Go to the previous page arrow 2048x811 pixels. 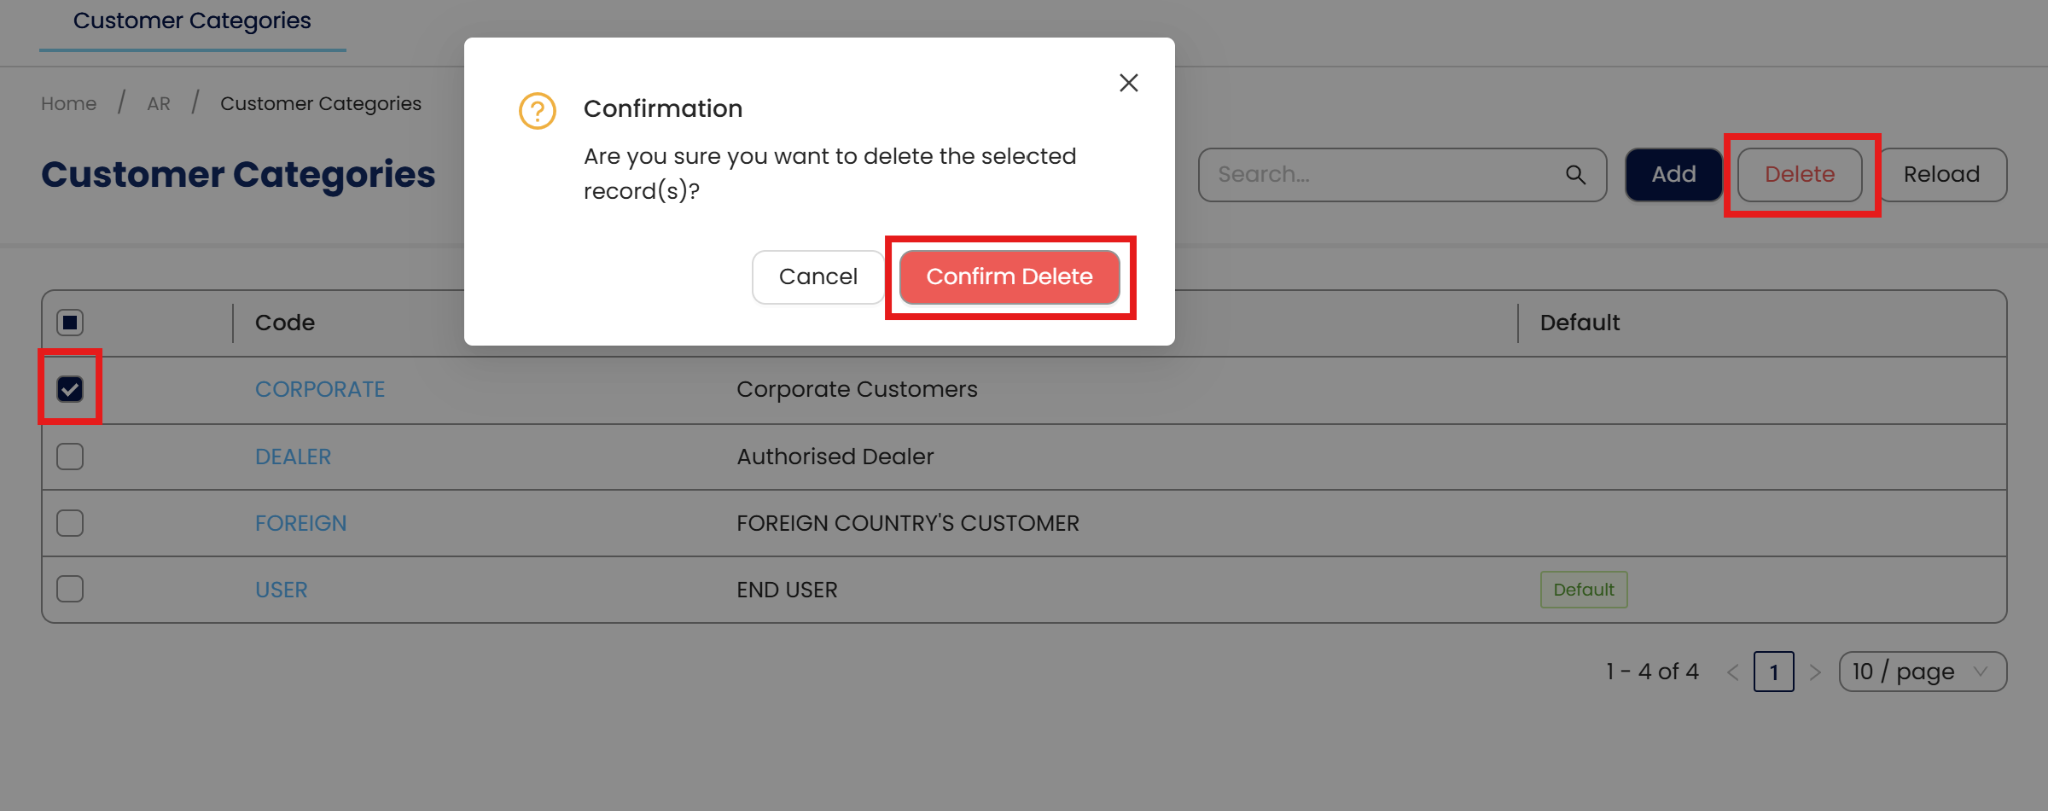tap(1733, 672)
